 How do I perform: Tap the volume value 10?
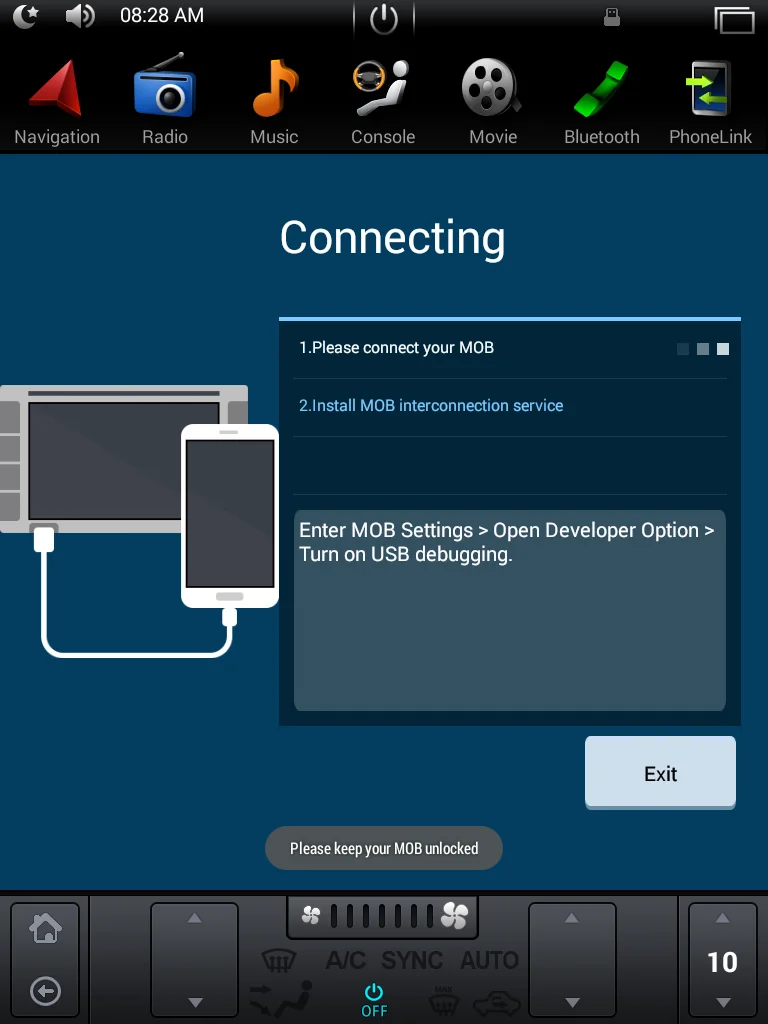(x=722, y=962)
